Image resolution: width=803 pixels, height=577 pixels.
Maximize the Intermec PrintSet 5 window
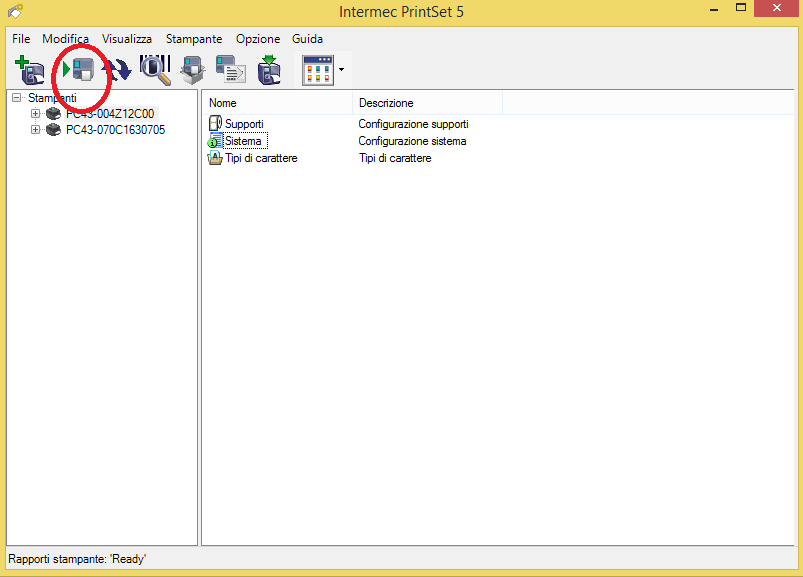[x=741, y=8]
